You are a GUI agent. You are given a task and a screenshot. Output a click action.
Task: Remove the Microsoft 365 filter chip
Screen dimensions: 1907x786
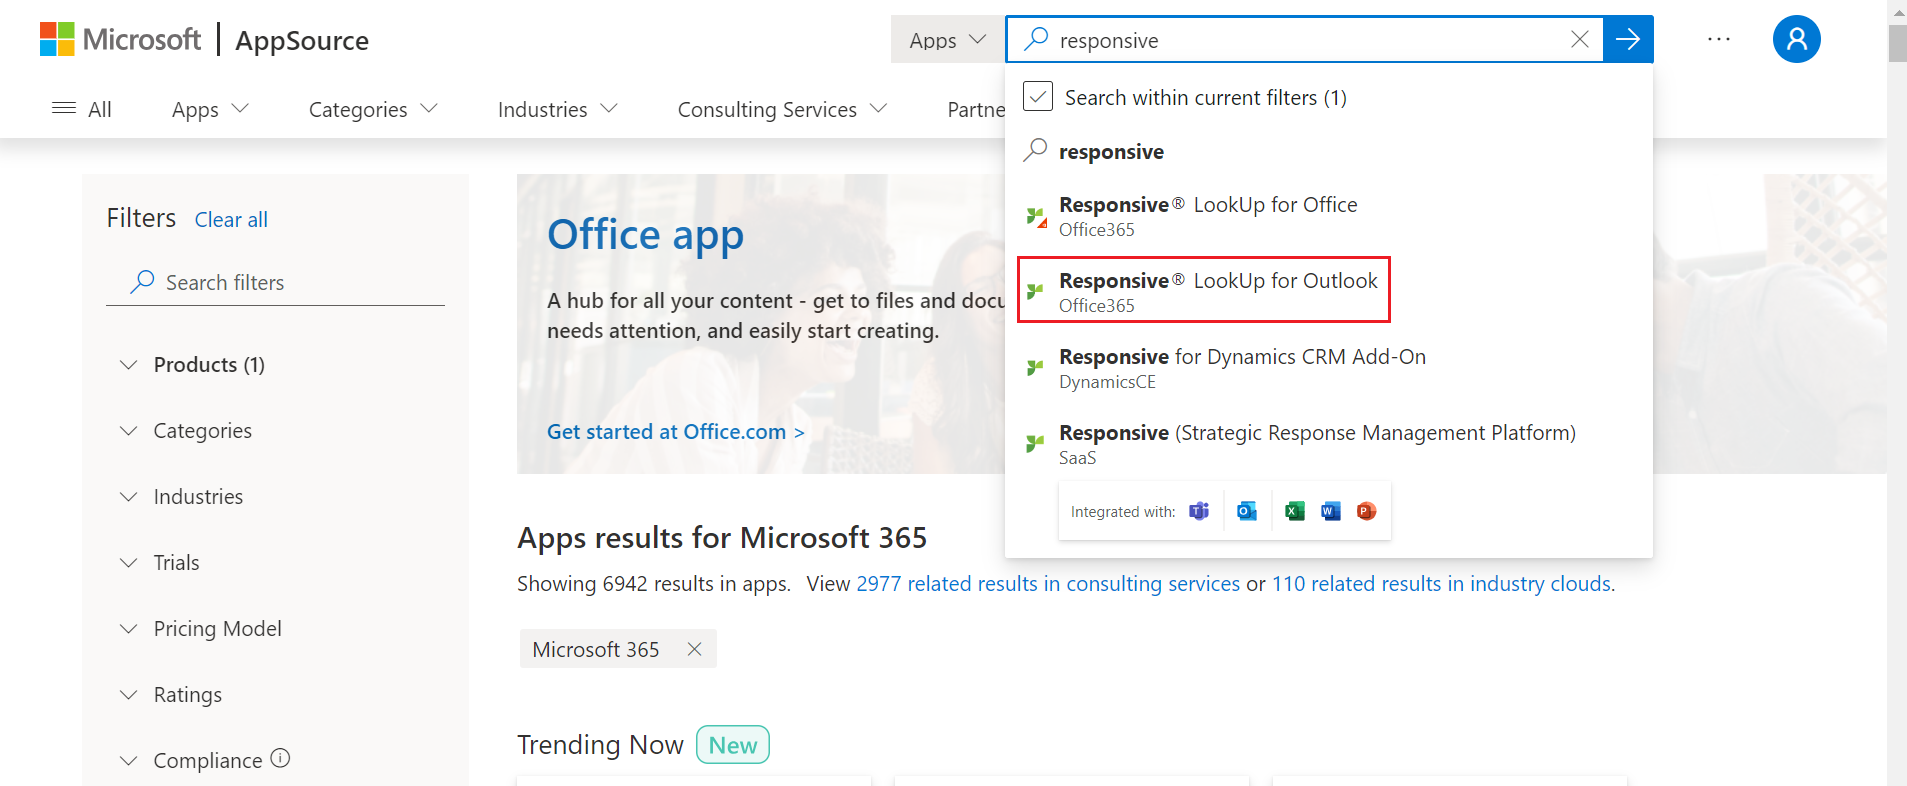pyautogui.click(x=694, y=649)
